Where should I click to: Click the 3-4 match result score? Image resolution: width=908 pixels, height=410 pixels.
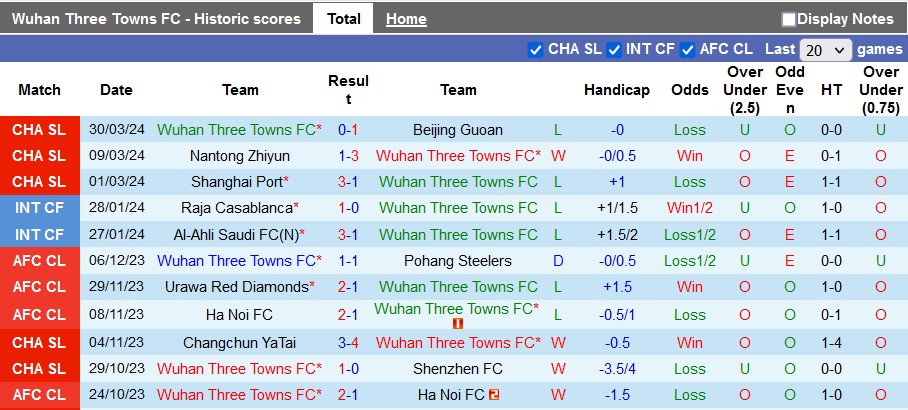point(348,342)
